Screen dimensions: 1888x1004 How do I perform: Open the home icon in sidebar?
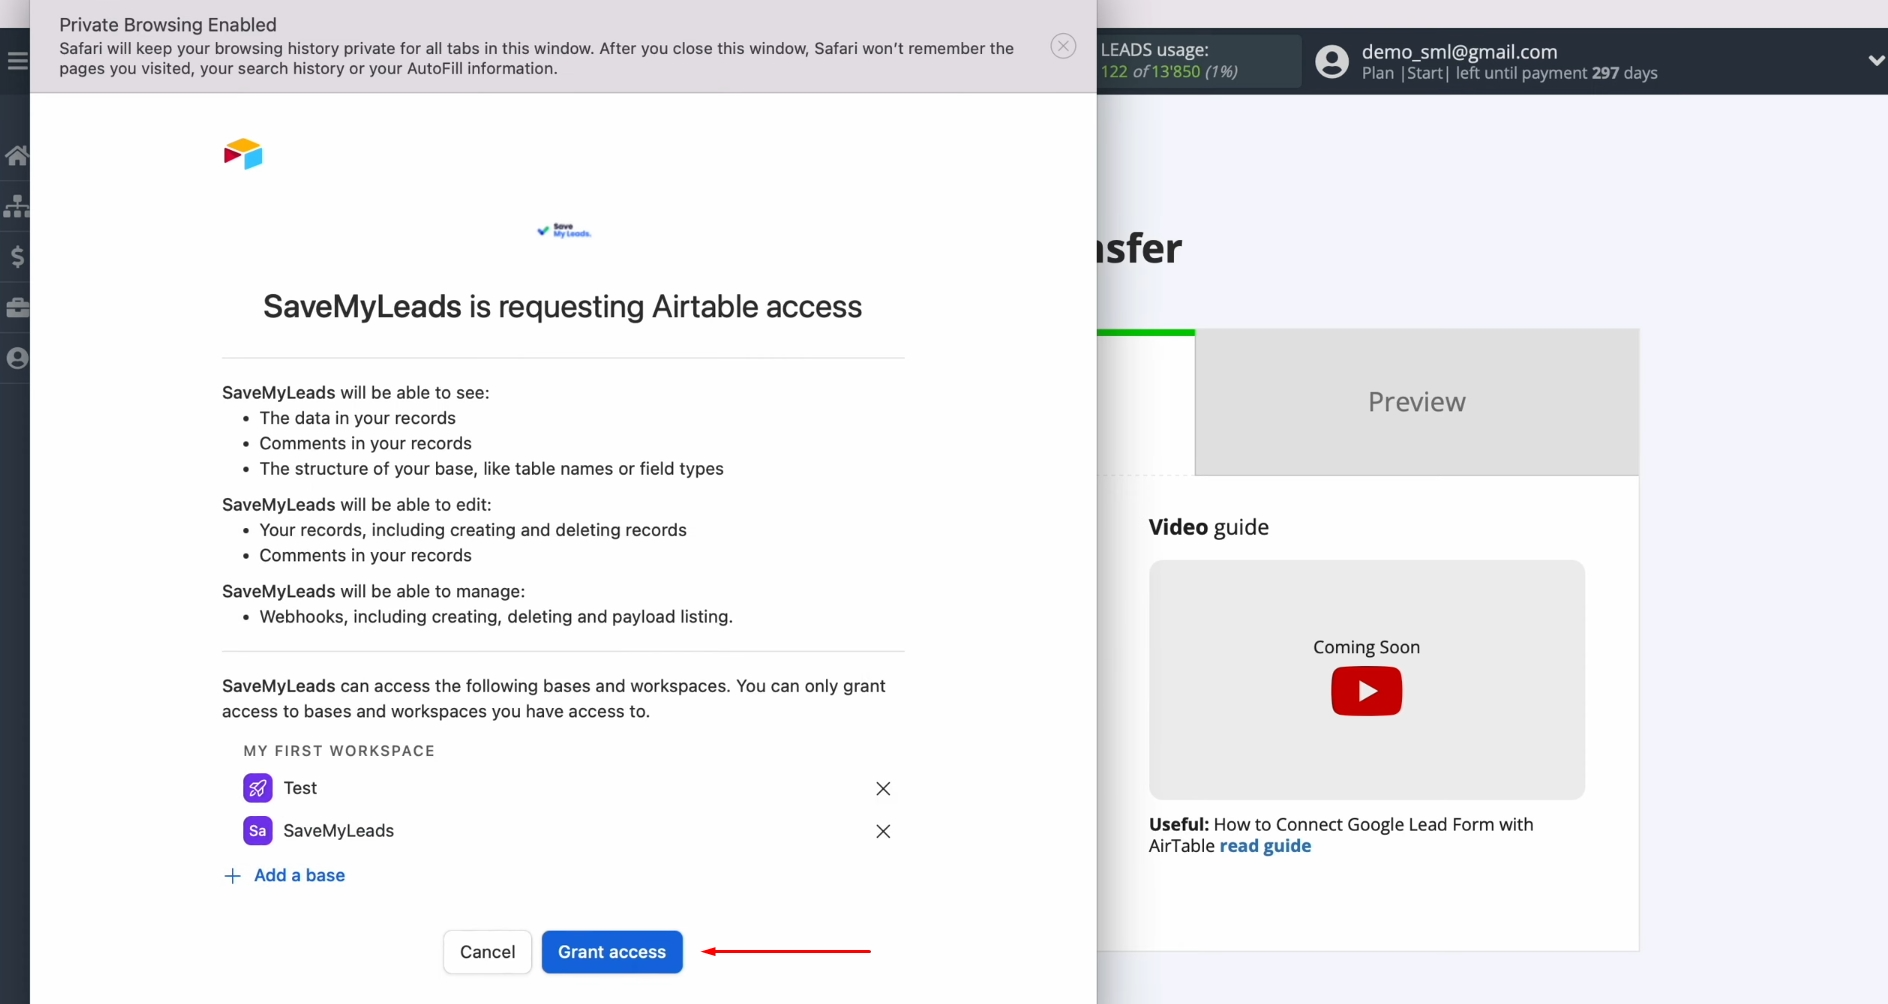(17, 155)
